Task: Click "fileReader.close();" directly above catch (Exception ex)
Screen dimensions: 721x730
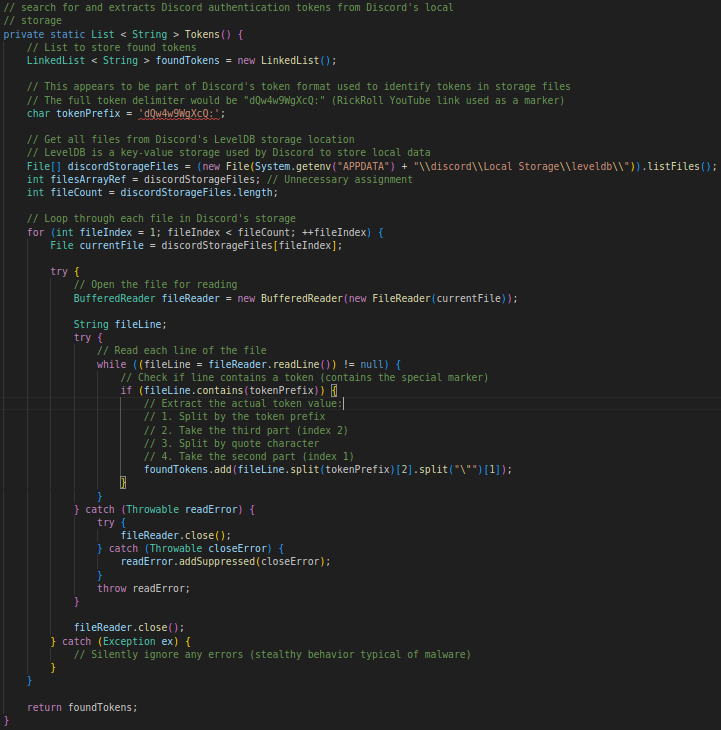Action: pos(129,628)
